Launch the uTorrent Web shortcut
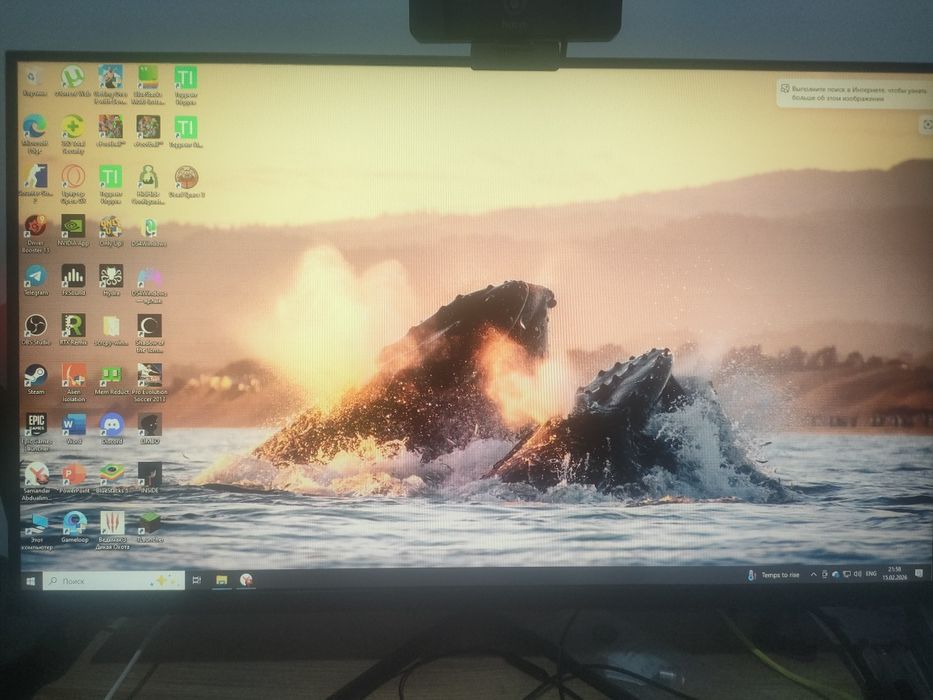Image resolution: width=933 pixels, height=700 pixels. pyautogui.click(x=73, y=82)
